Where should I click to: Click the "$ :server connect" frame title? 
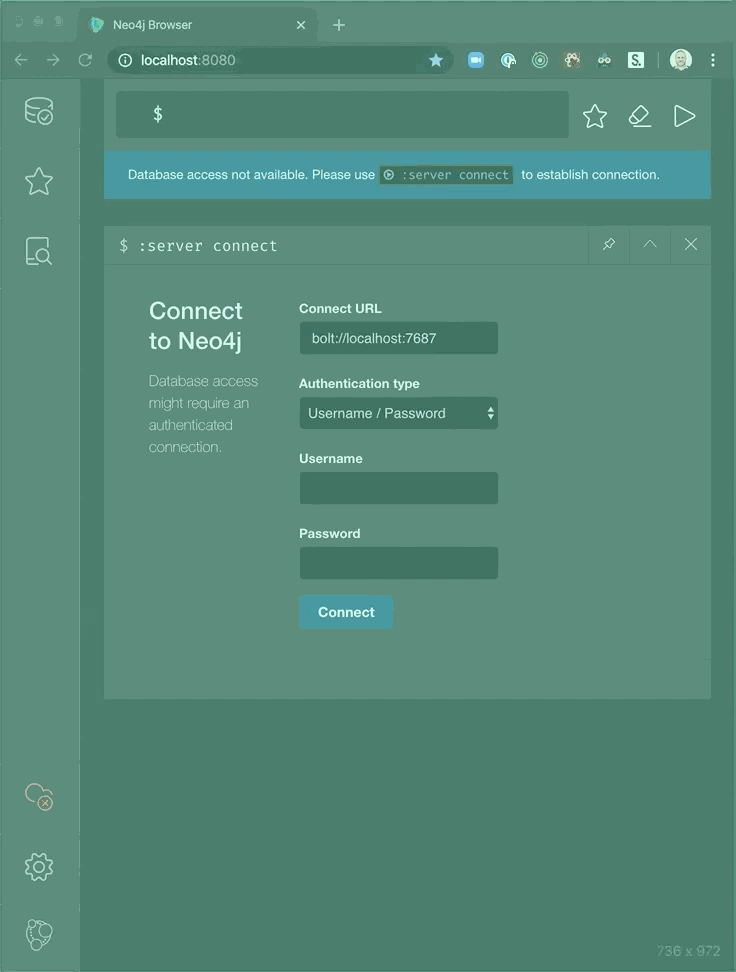pos(198,245)
